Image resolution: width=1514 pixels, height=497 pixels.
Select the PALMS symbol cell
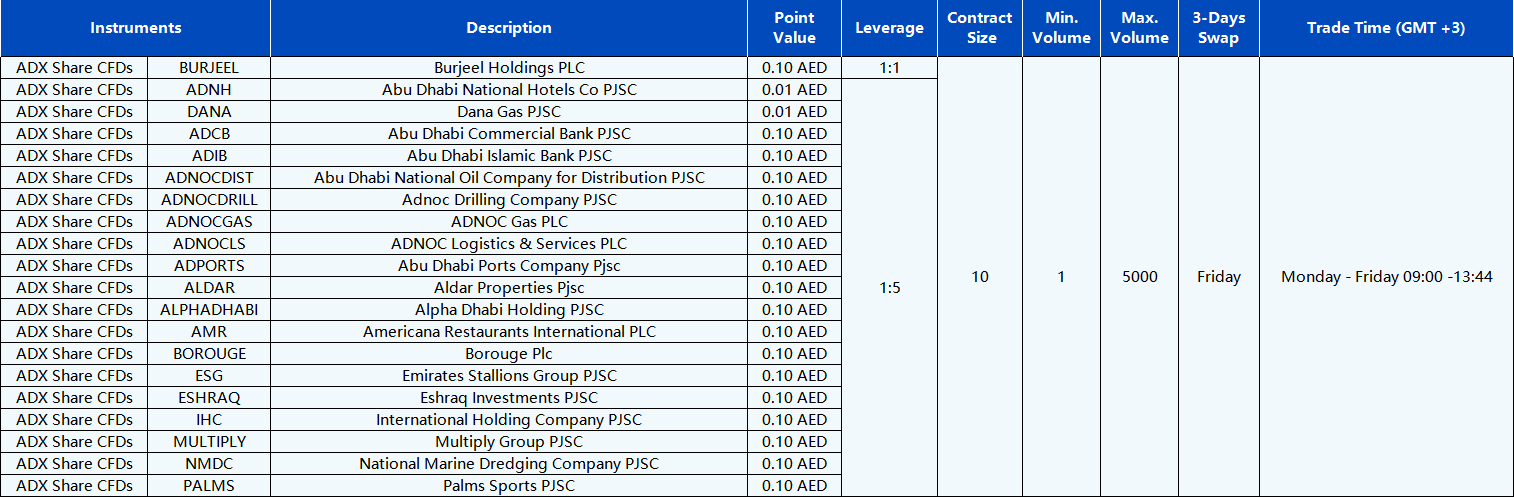[x=209, y=486]
